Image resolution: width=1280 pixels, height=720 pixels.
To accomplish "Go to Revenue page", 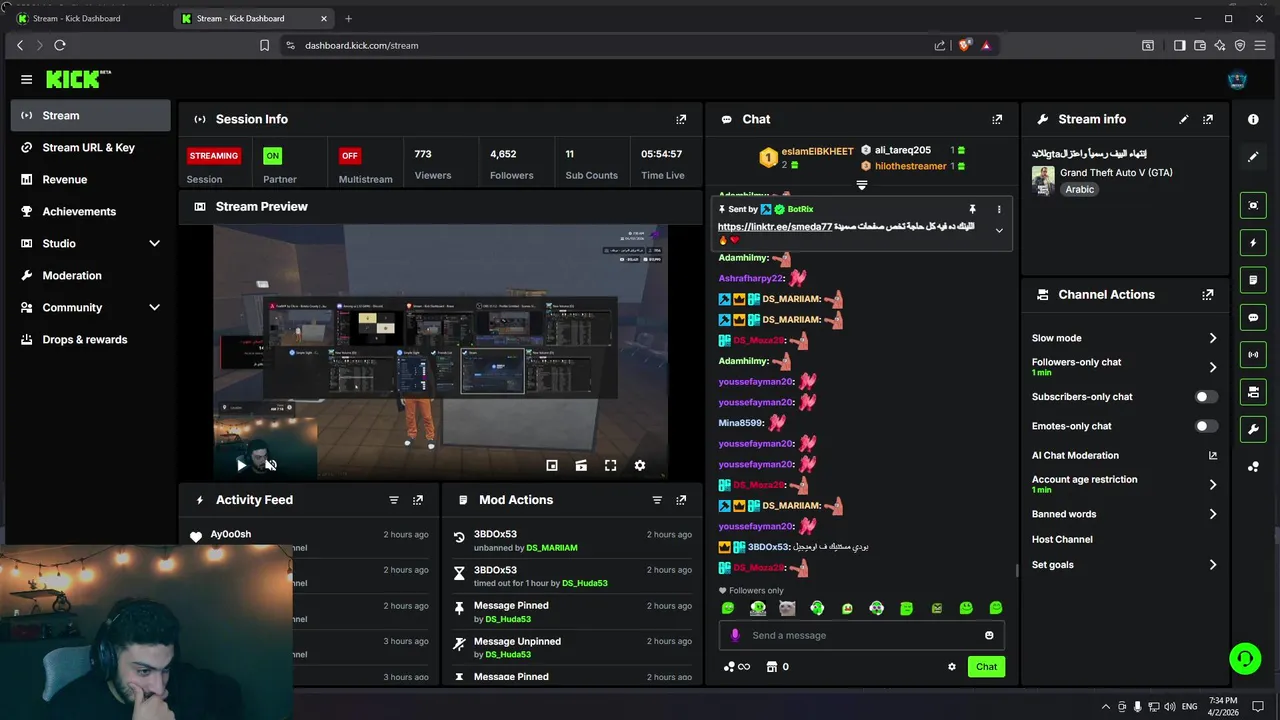I will point(91,180).
